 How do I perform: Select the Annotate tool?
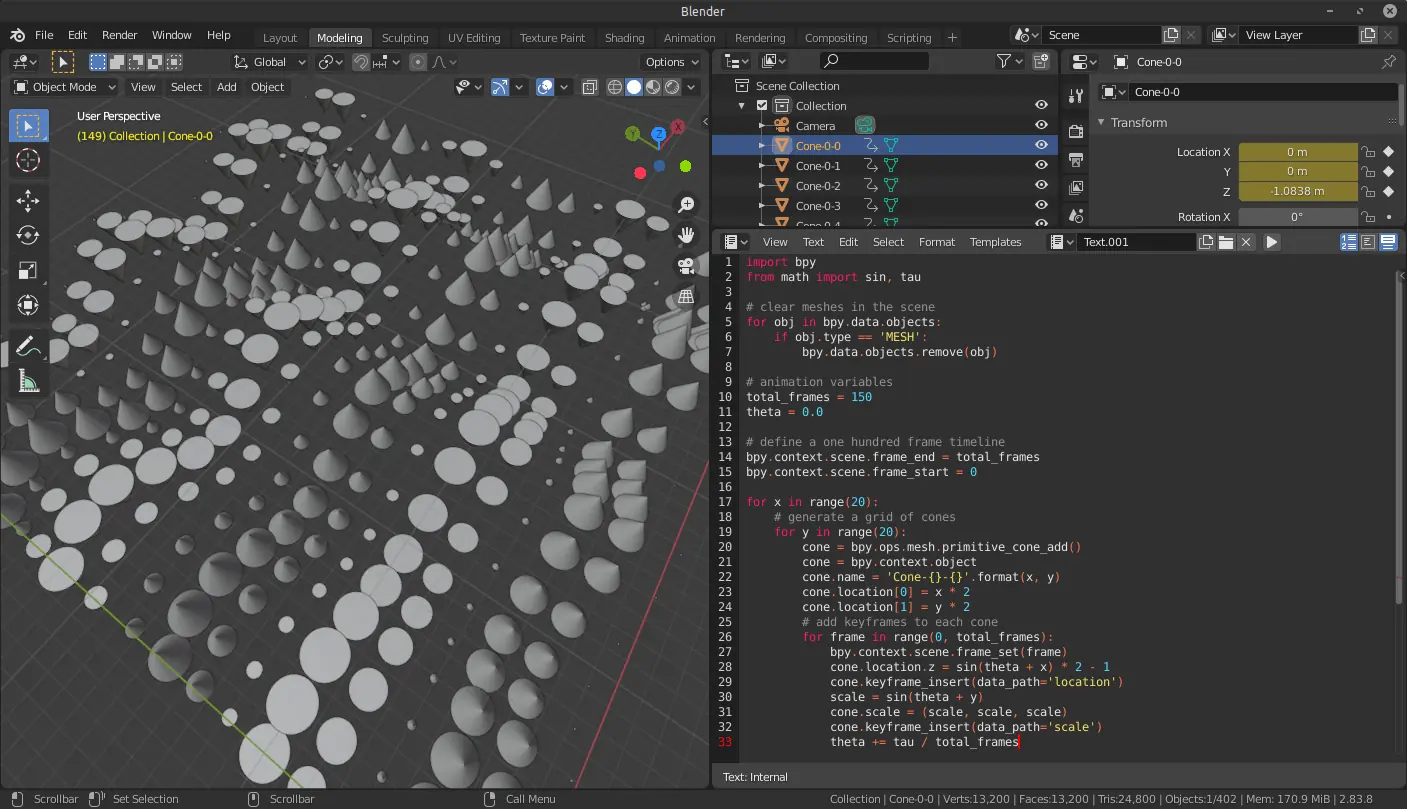(x=28, y=346)
